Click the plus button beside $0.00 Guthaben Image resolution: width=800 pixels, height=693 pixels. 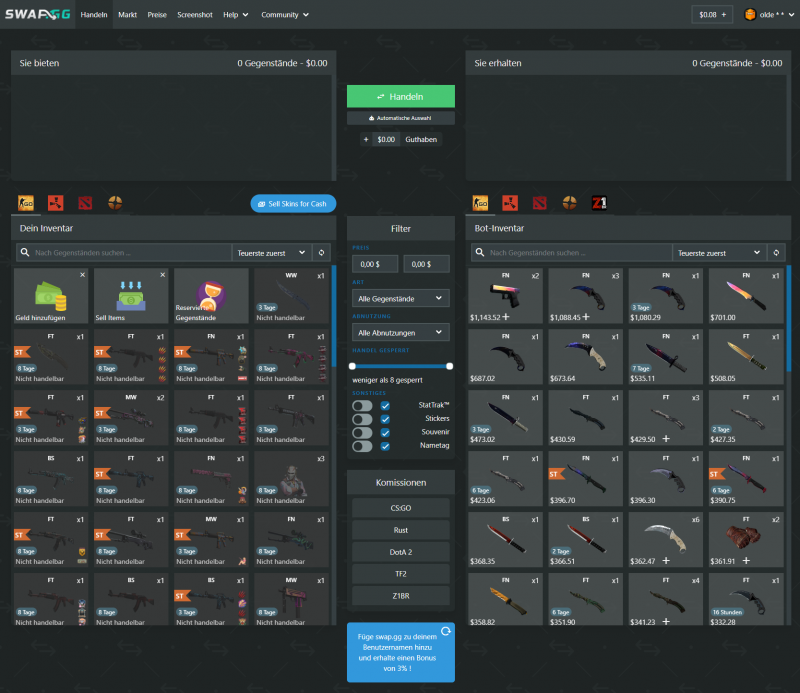[366, 139]
